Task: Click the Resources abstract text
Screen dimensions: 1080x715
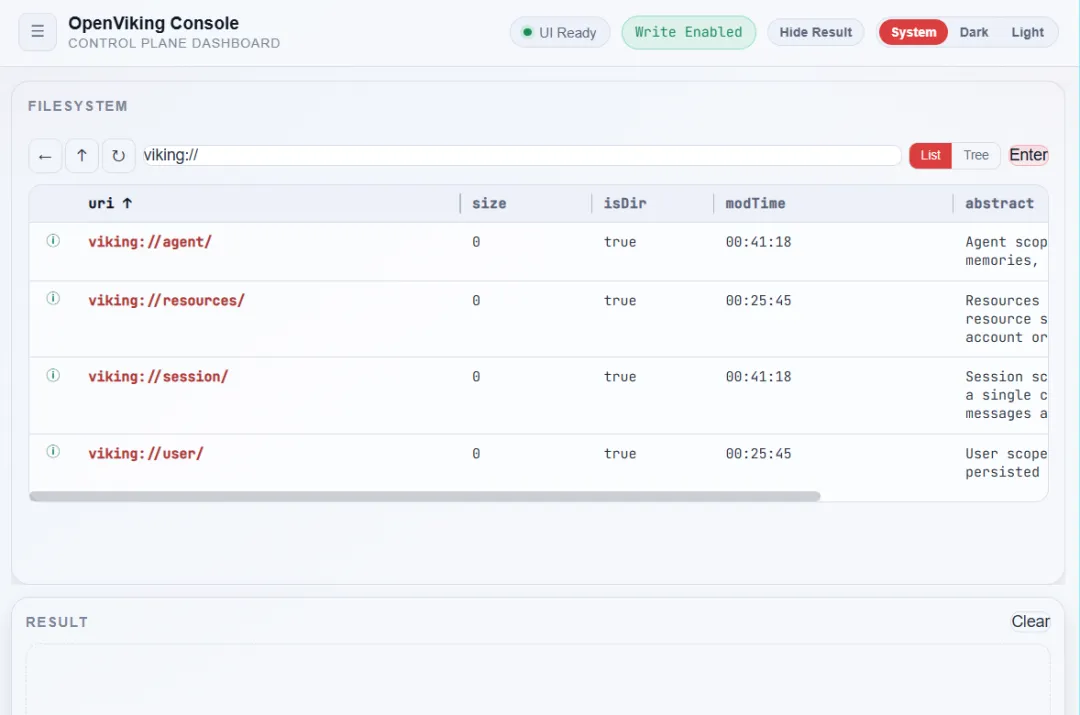Action: pyautogui.click(x=1006, y=319)
